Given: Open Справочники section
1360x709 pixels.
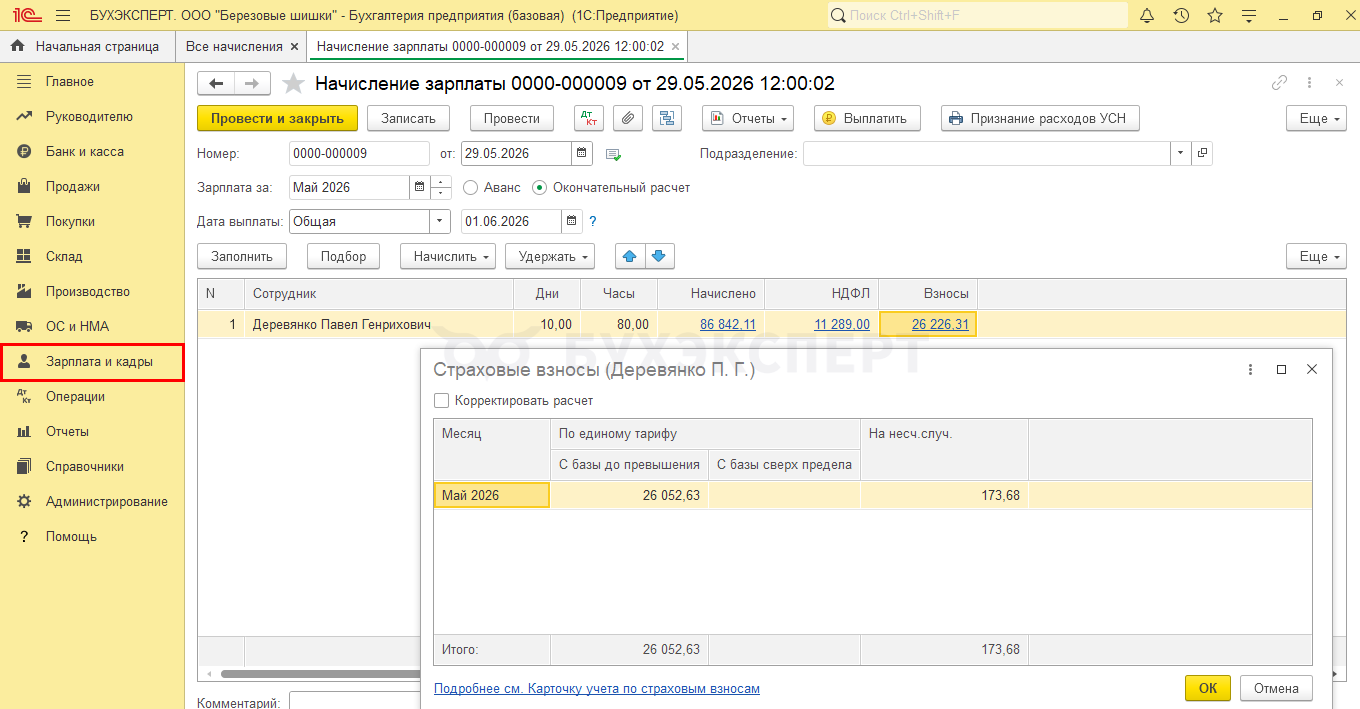Looking at the screenshot, I should pyautogui.click(x=92, y=467).
